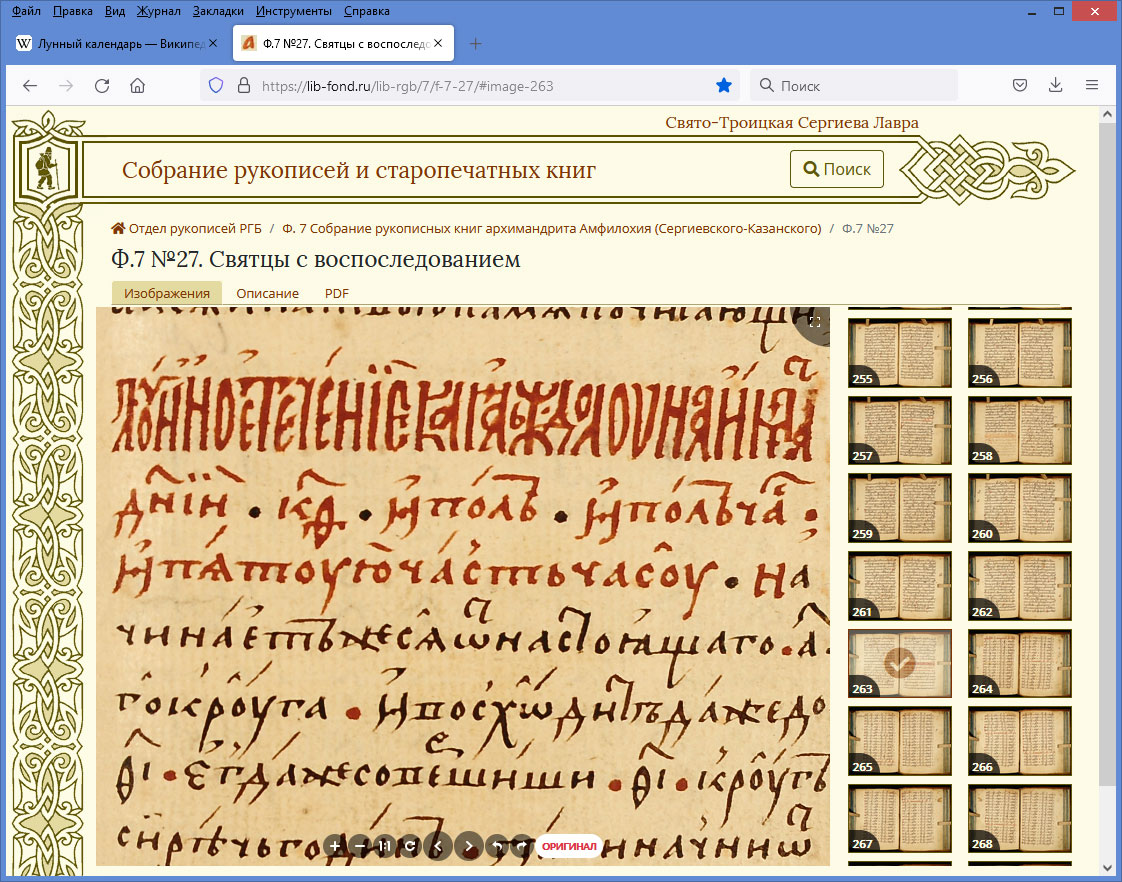Open Ф. 7 Собрание рукописных книг архимандрита Амфилохия link
This screenshot has width=1122, height=882.
tap(552, 228)
